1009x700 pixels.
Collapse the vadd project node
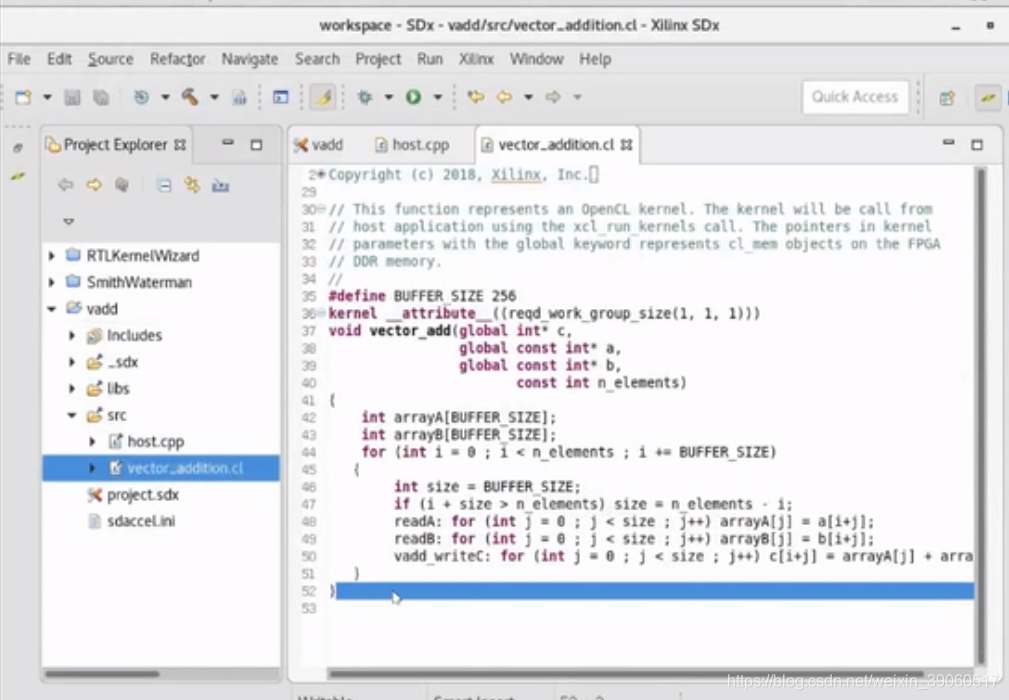click(52, 309)
